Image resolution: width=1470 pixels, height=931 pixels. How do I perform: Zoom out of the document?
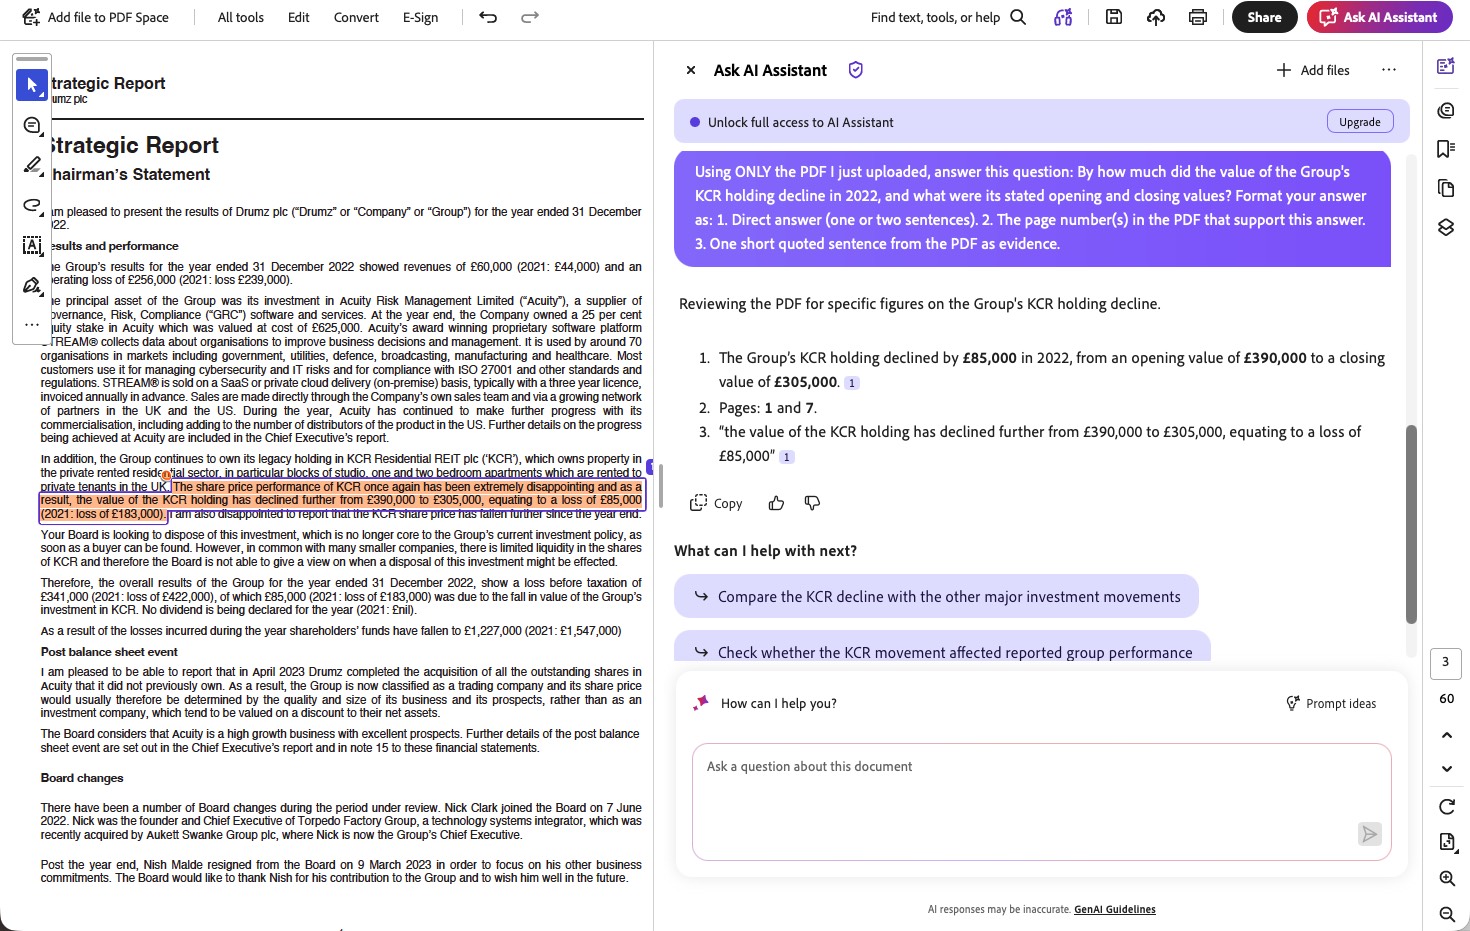click(x=1446, y=914)
